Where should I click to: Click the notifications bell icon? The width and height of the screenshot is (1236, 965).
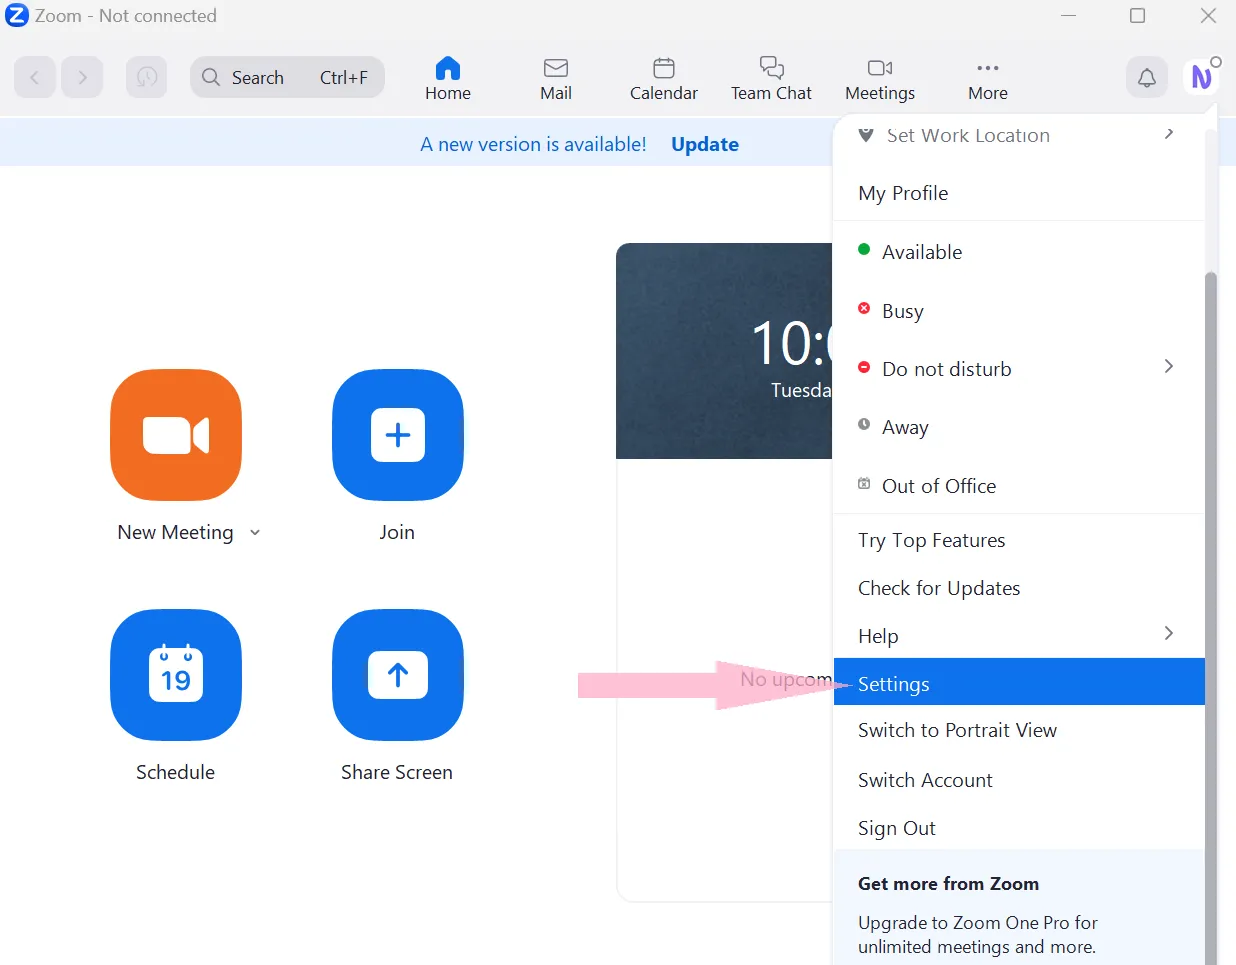click(x=1147, y=77)
